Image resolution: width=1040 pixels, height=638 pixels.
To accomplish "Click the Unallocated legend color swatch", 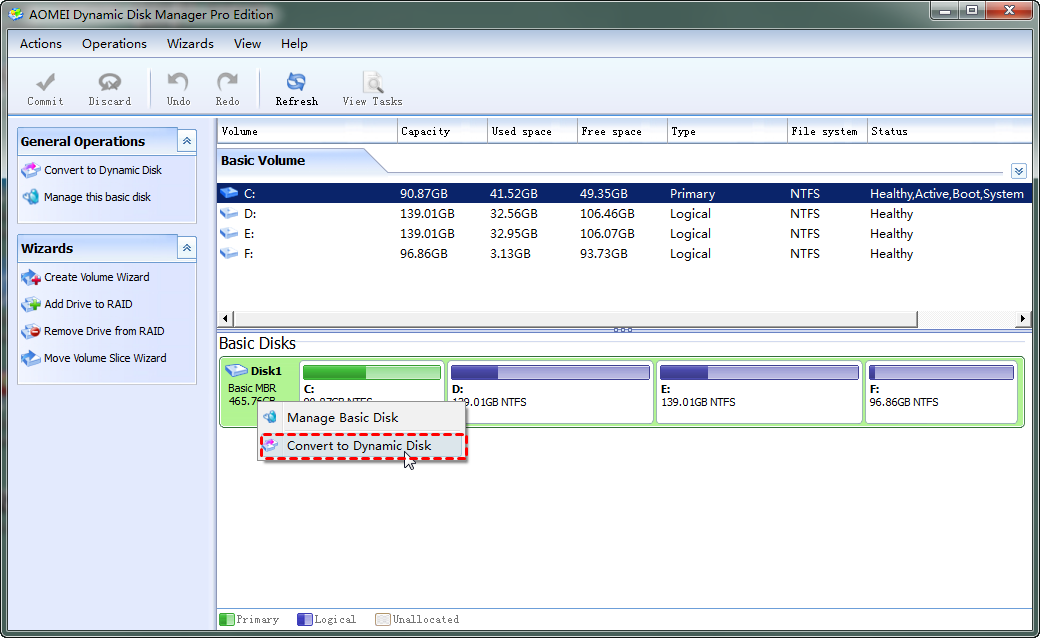I will 383,619.
